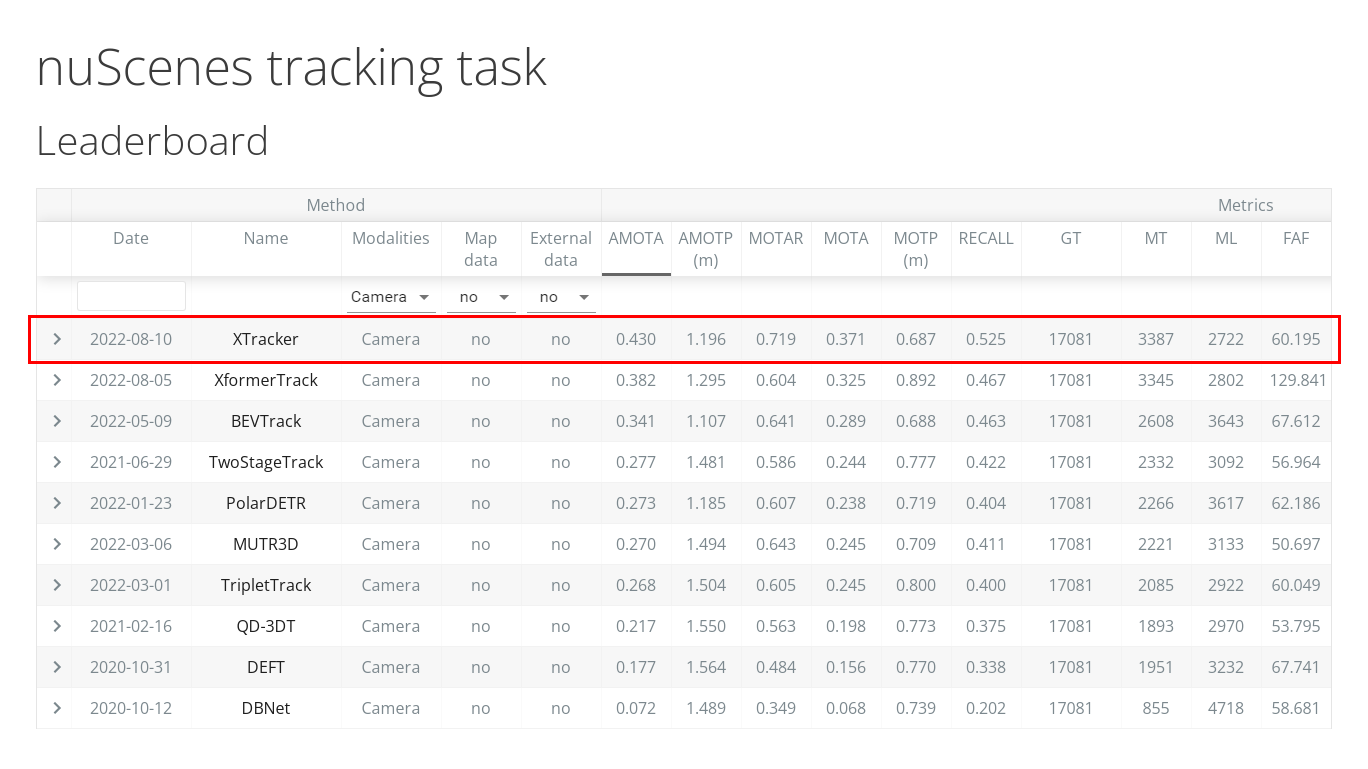Screen dimensions: 1368x769
Task: Click AMOTA value 0.430
Action: point(636,339)
